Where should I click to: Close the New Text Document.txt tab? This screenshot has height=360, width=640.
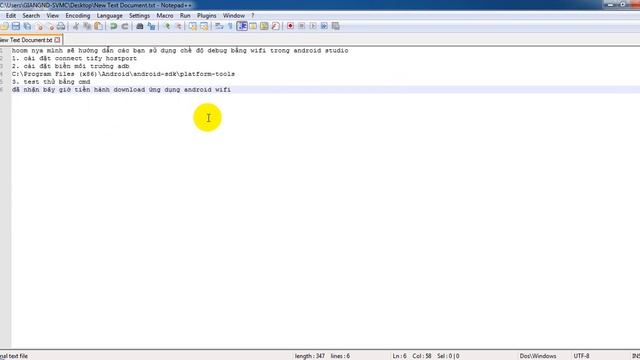[x=58, y=40]
